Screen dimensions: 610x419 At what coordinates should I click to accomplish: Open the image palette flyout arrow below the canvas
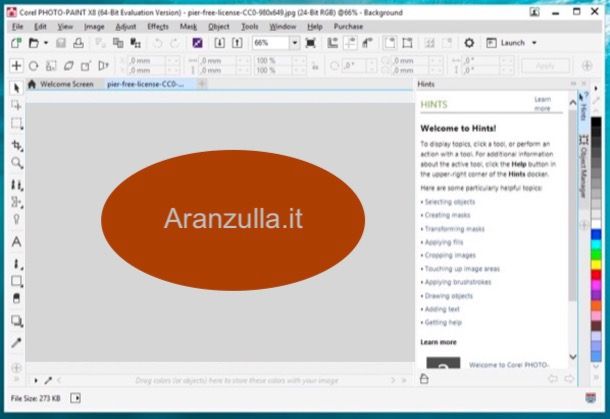35,380
